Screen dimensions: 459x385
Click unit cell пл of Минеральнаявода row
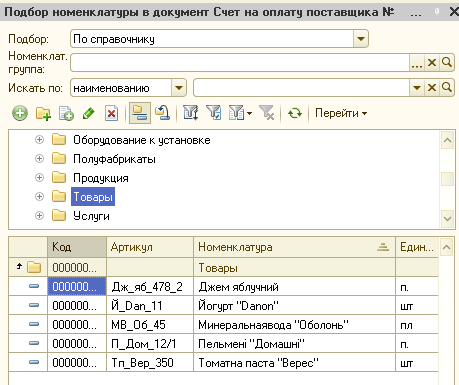click(417, 325)
